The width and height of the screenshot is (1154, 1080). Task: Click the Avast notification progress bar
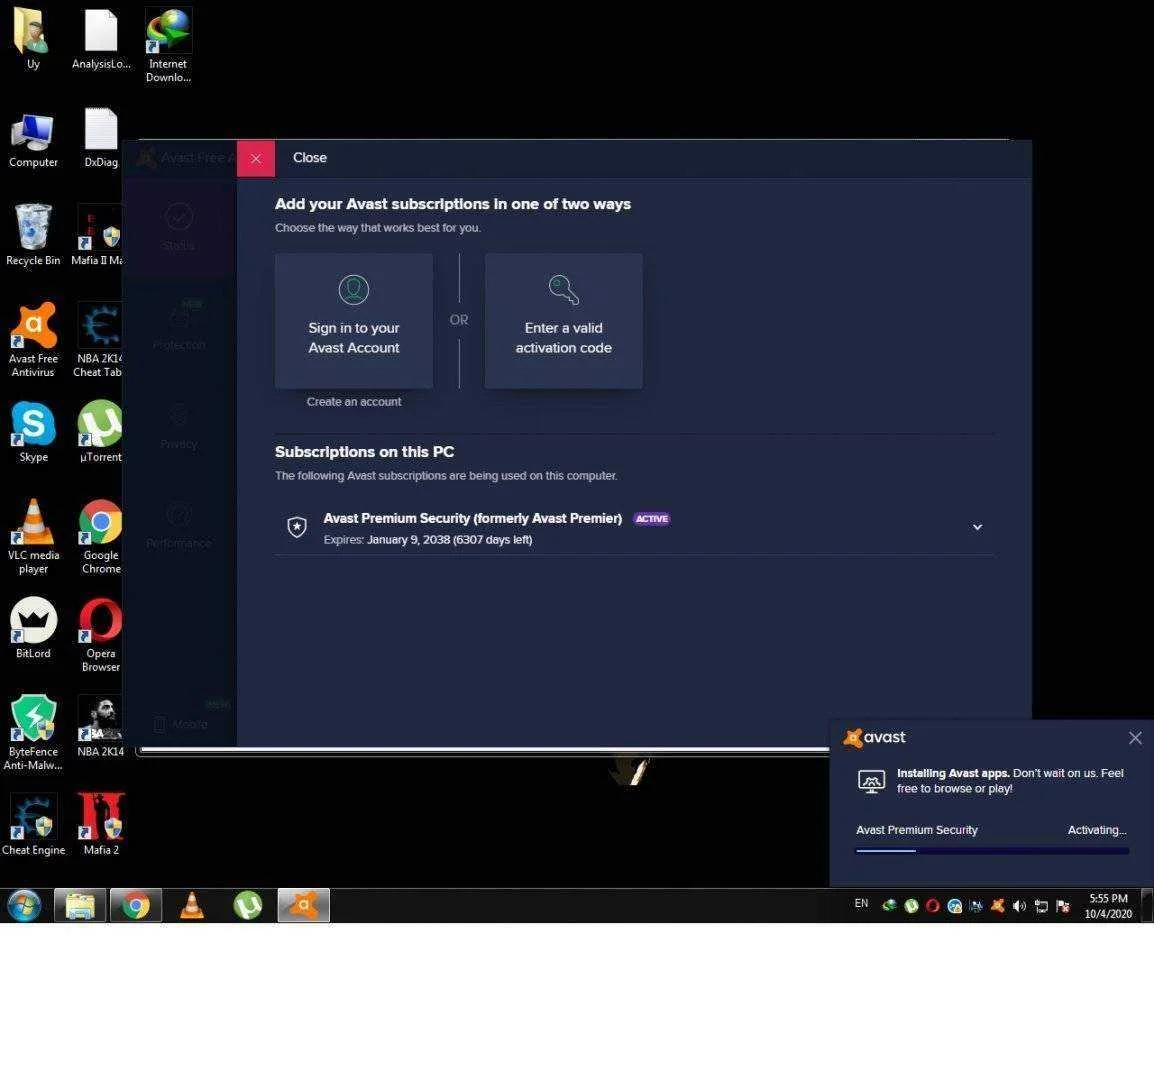tap(992, 851)
